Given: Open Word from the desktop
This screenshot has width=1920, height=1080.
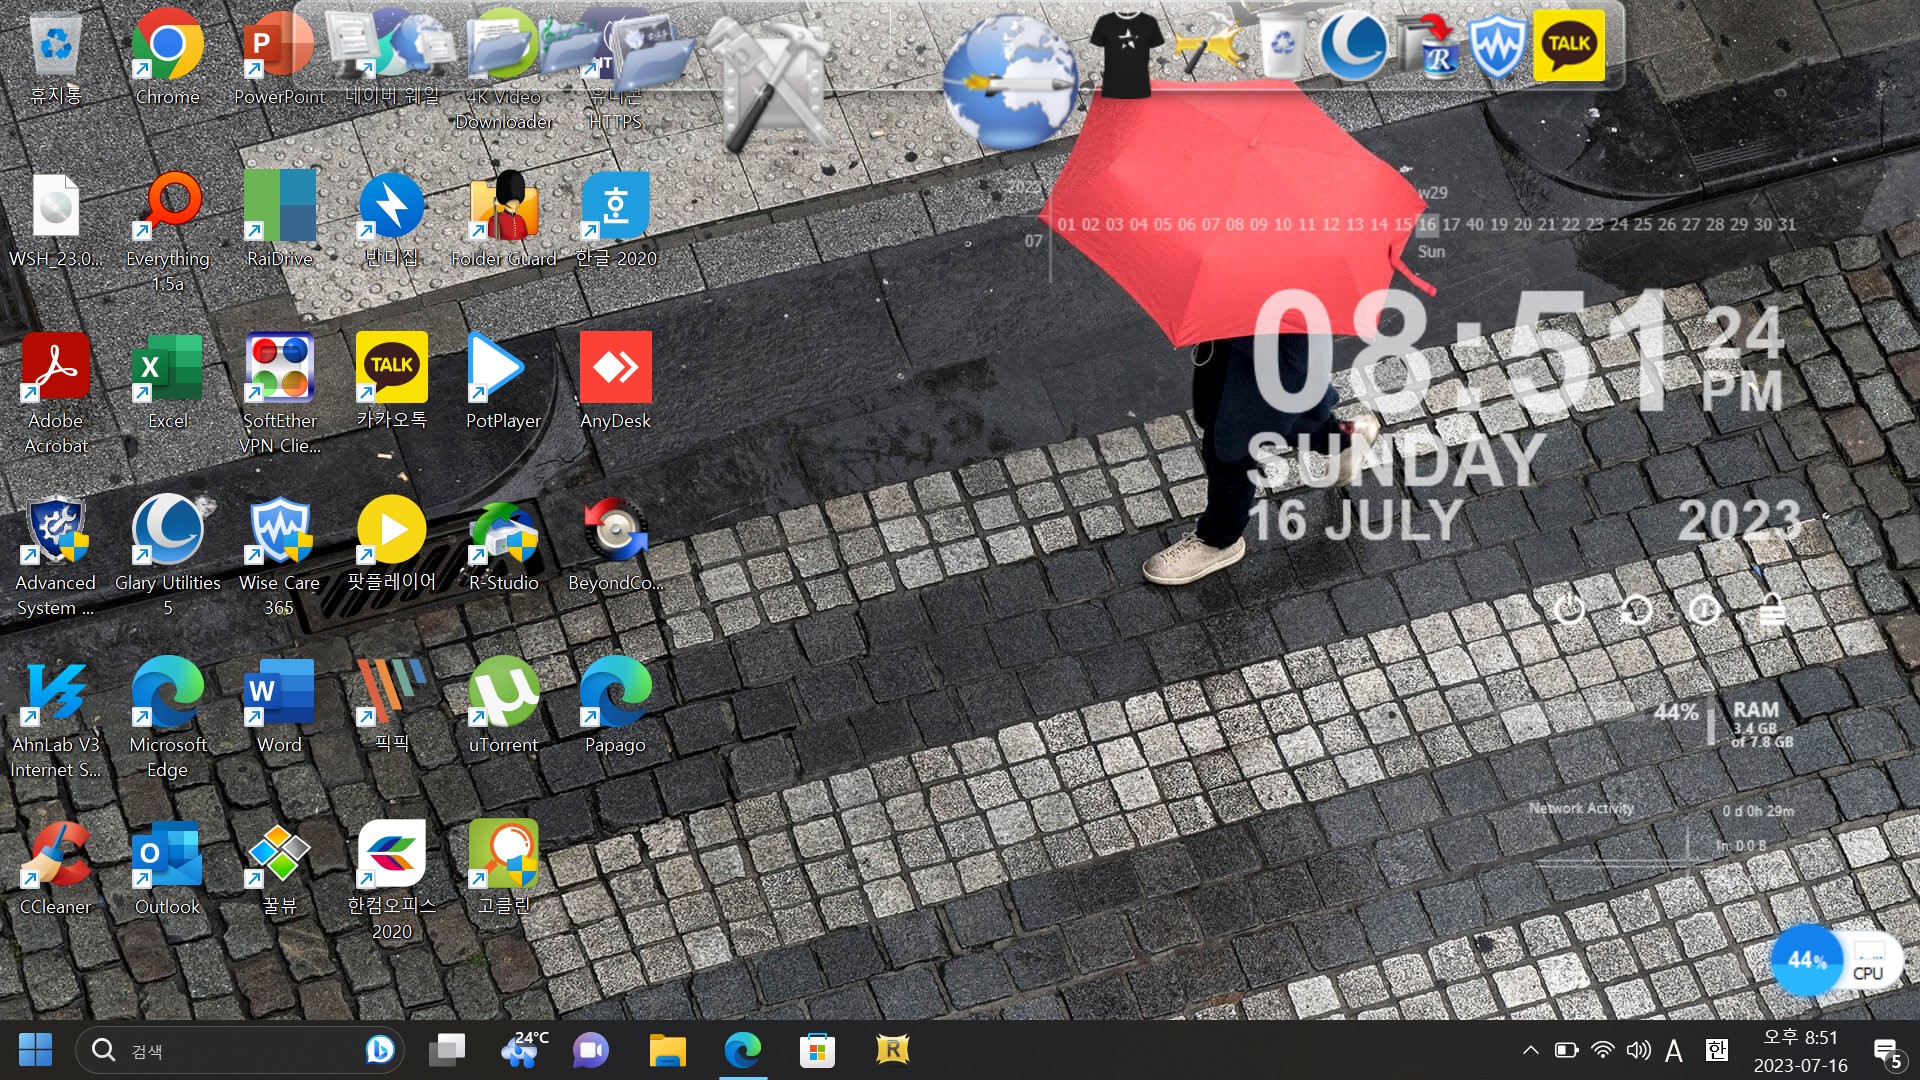Looking at the screenshot, I should pos(279,706).
